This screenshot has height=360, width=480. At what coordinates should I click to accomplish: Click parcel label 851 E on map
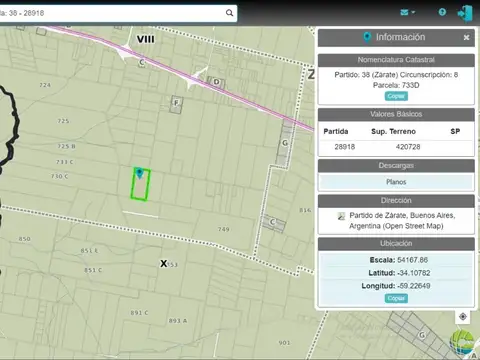tap(89, 251)
